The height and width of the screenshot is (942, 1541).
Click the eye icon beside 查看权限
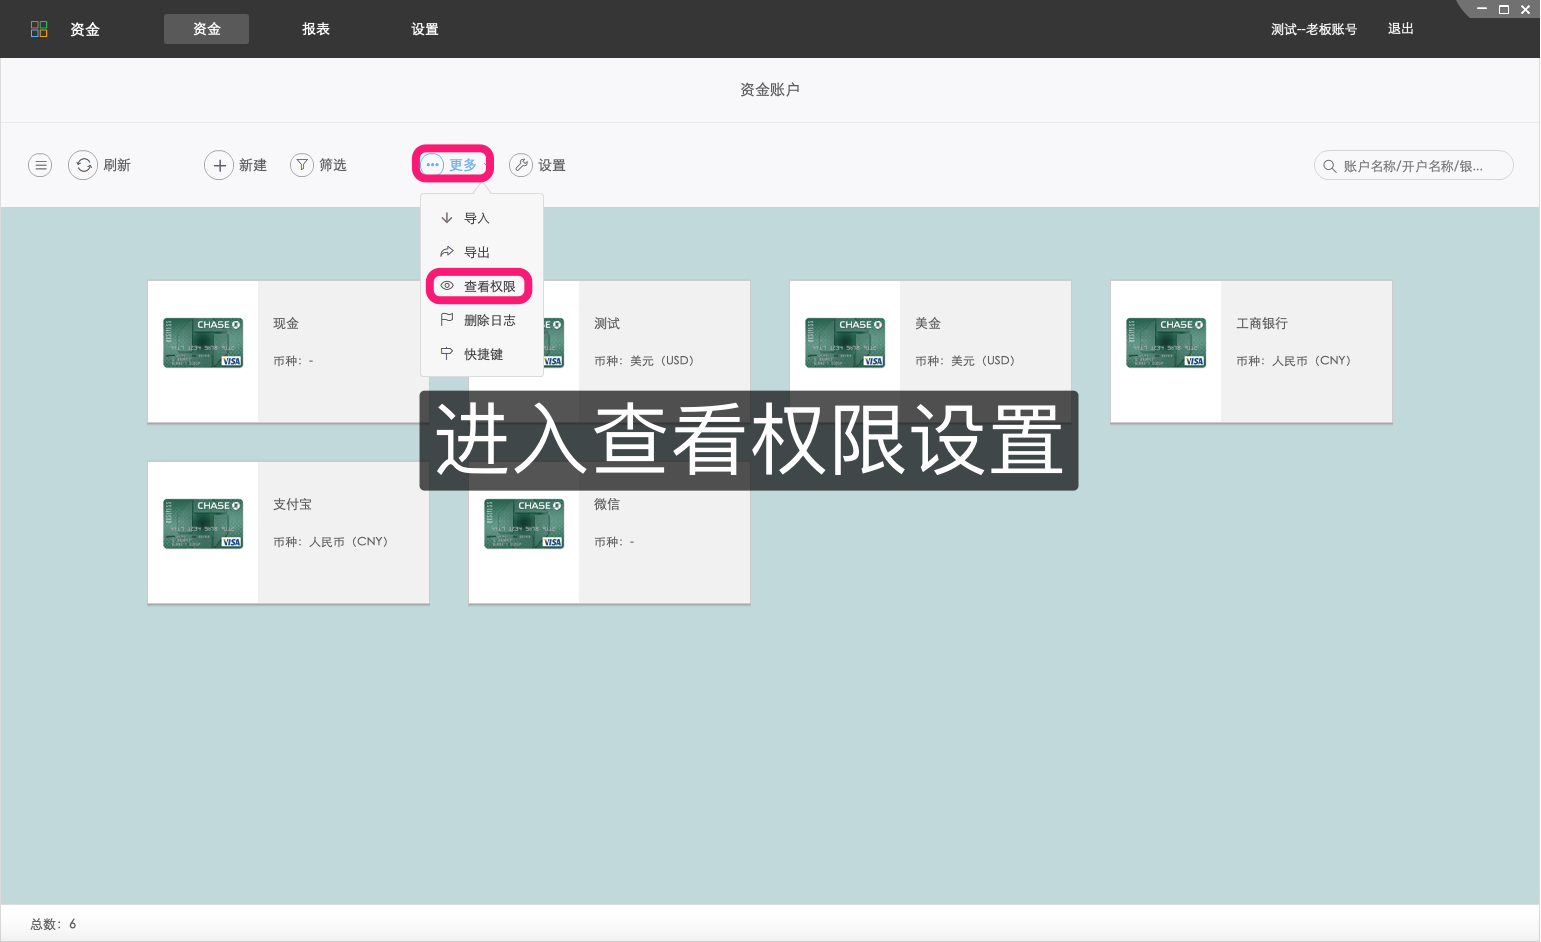pyautogui.click(x=447, y=286)
